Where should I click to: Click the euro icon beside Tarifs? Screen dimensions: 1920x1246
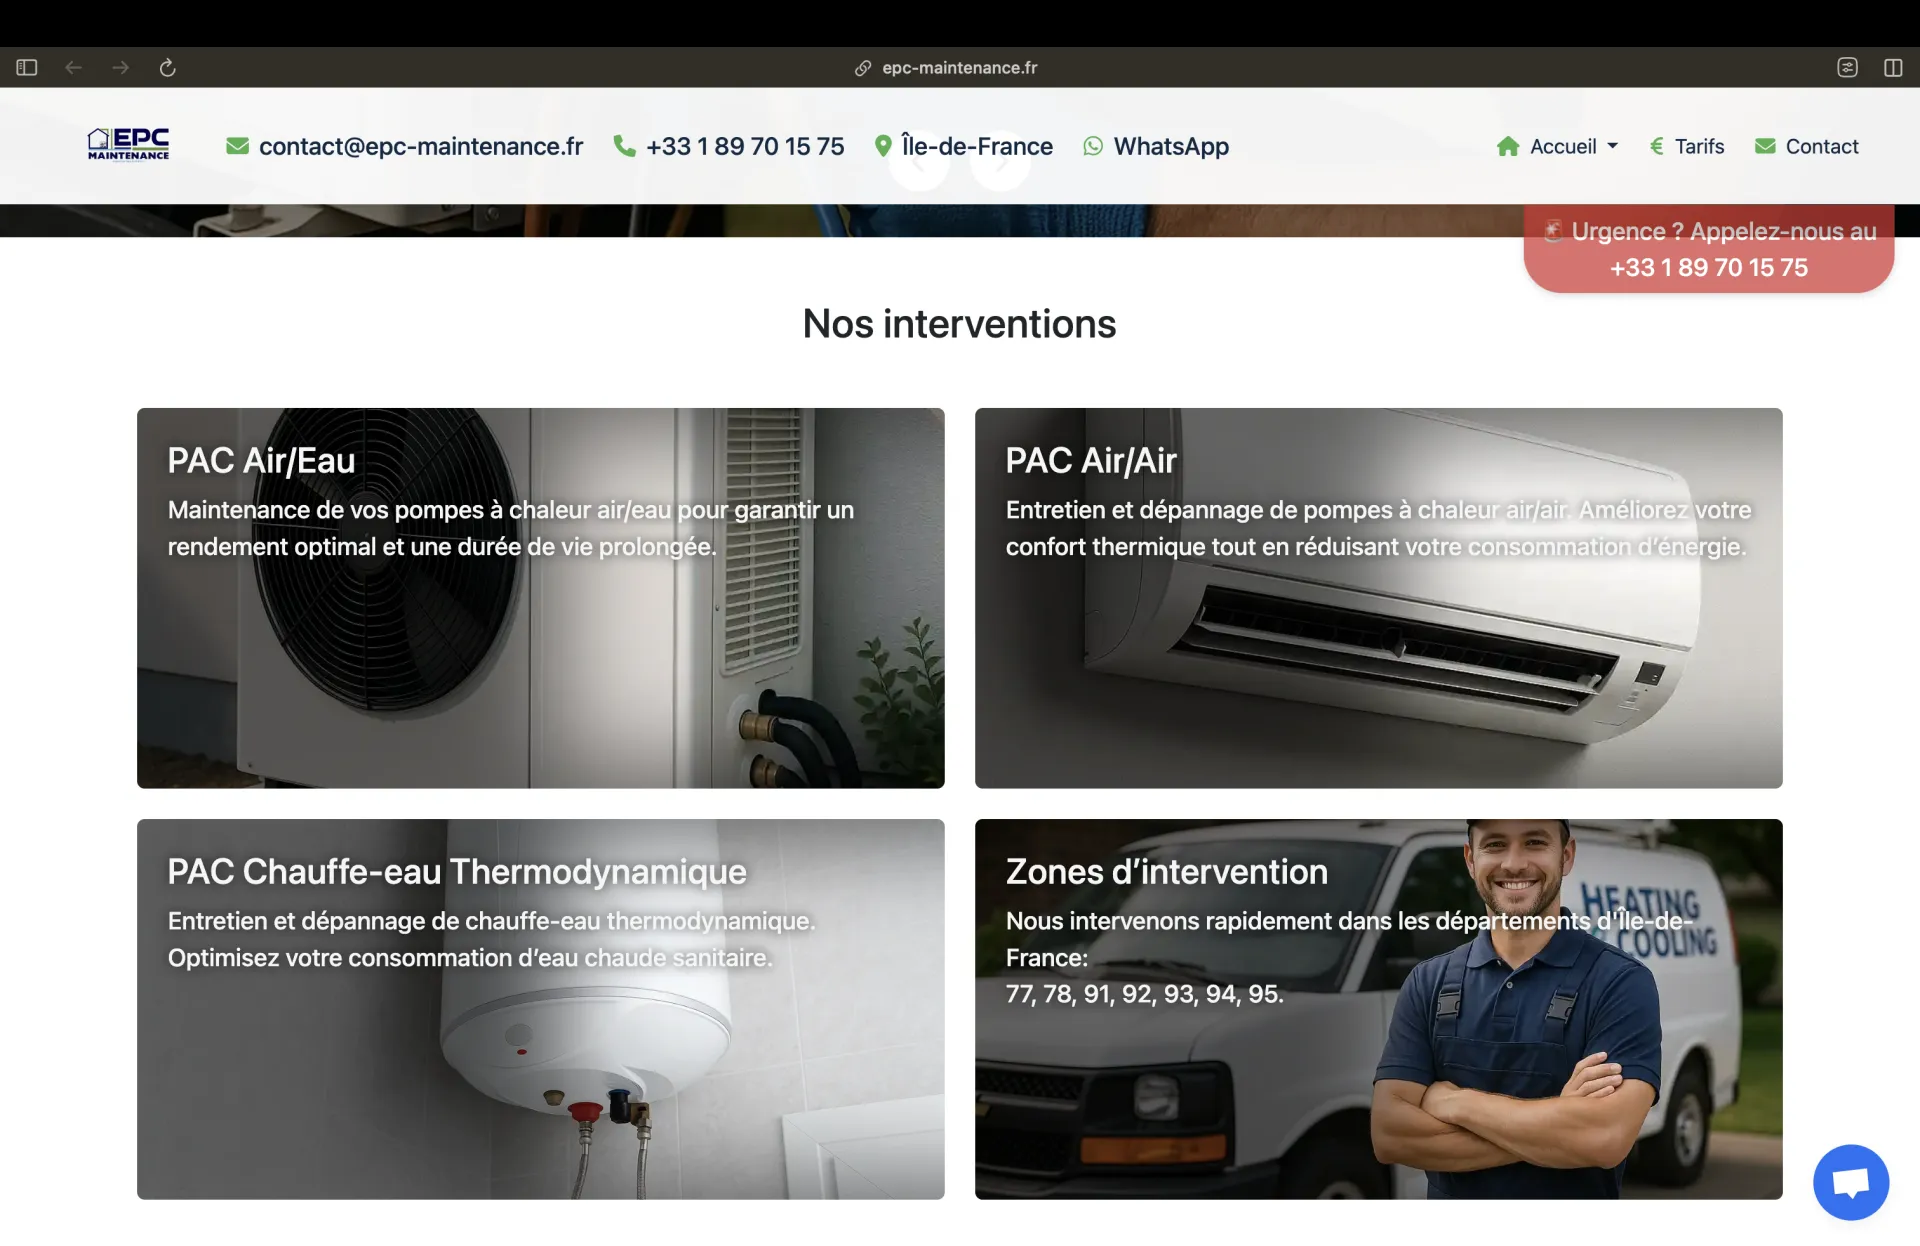(x=1657, y=146)
